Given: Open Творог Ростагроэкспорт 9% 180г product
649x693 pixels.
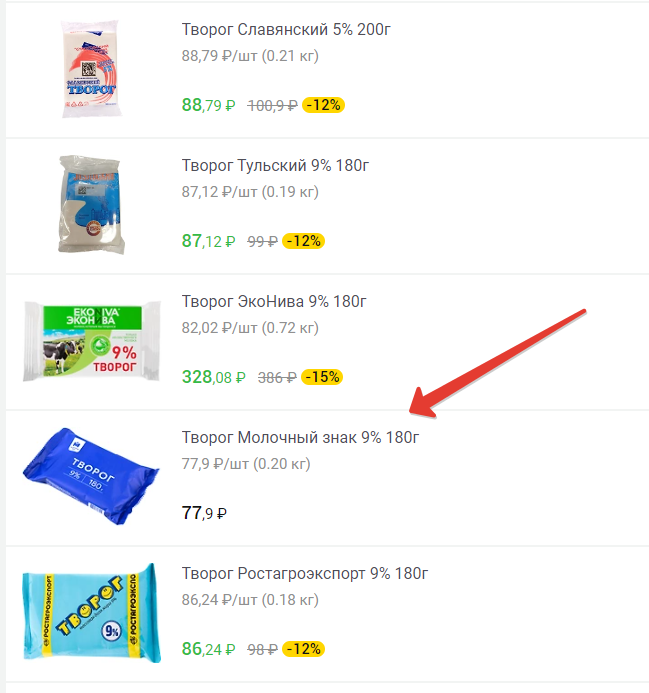Looking at the screenshot, I should 305,574.
